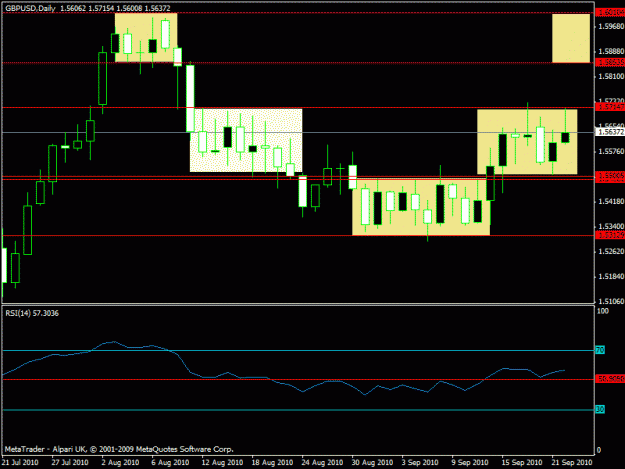The width and height of the screenshot is (625, 469).
Task: Click the GBPUSD,Daily chart title text
Action: pyautogui.click(x=30, y=8)
